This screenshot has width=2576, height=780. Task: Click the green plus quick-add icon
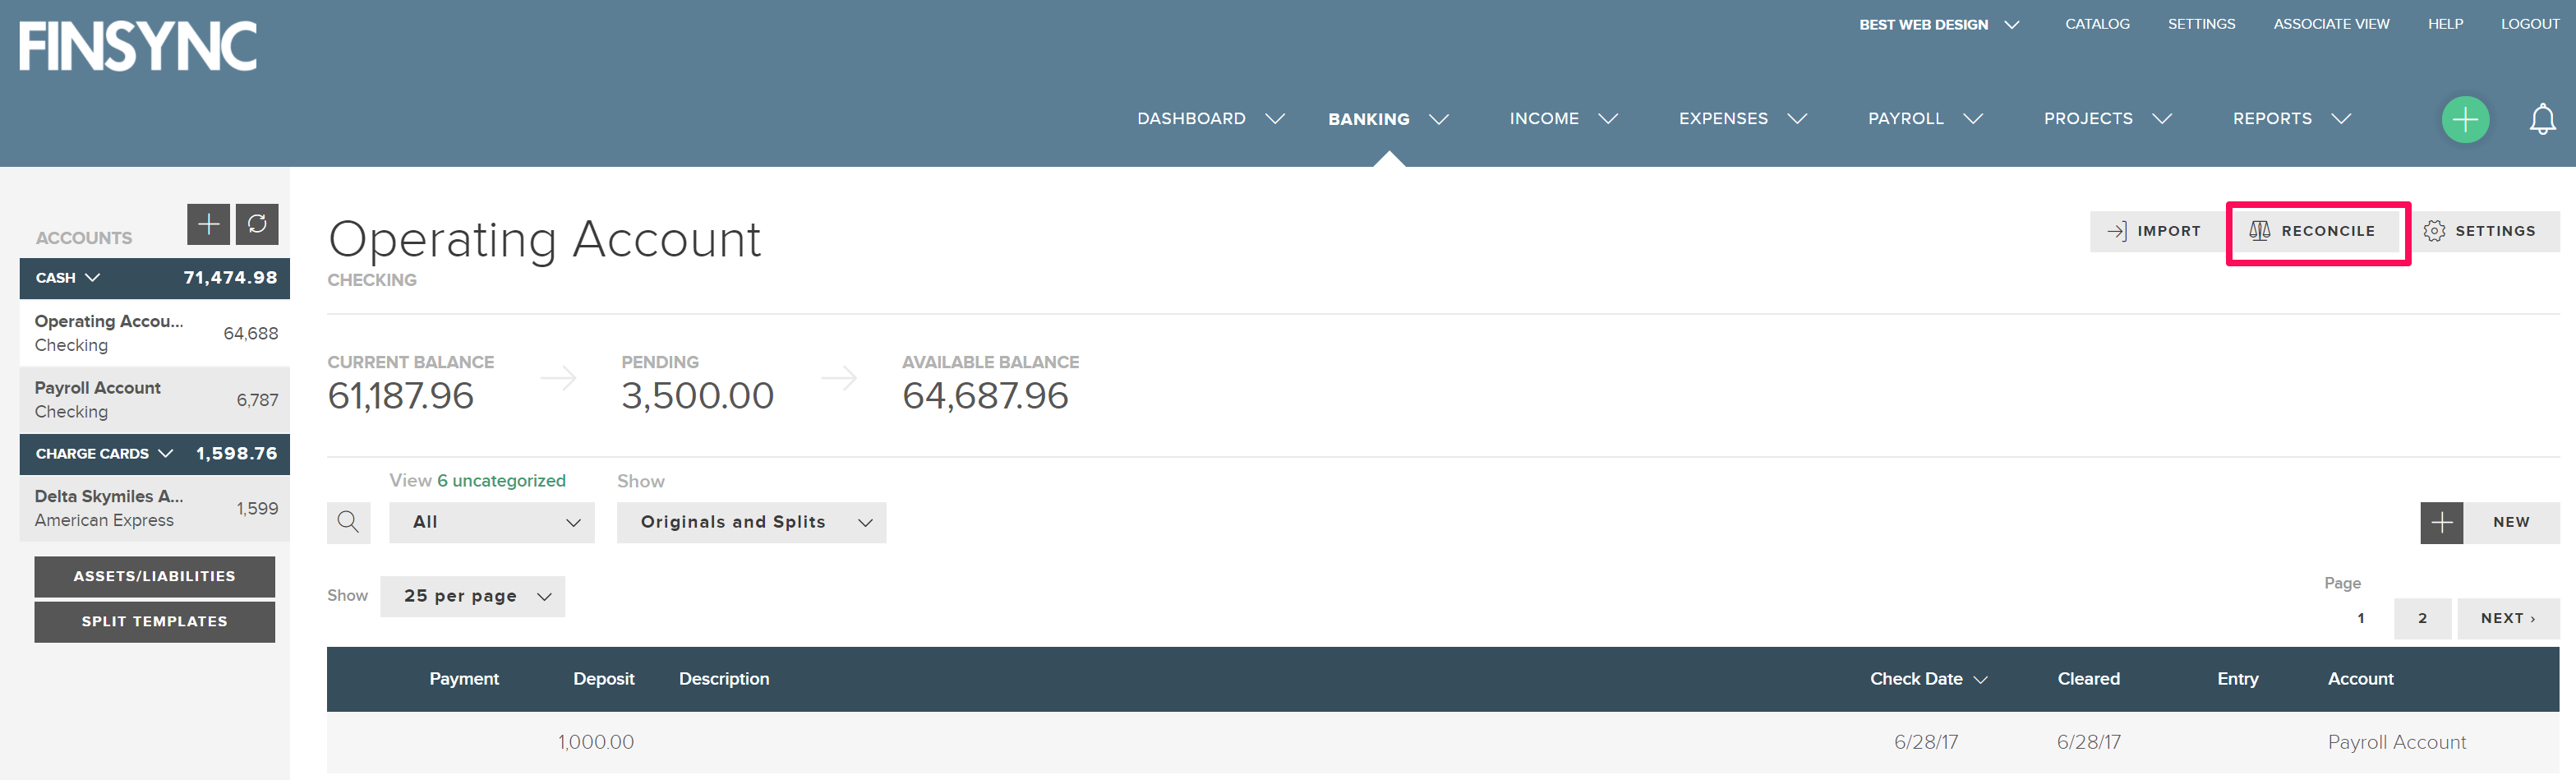tap(2465, 120)
